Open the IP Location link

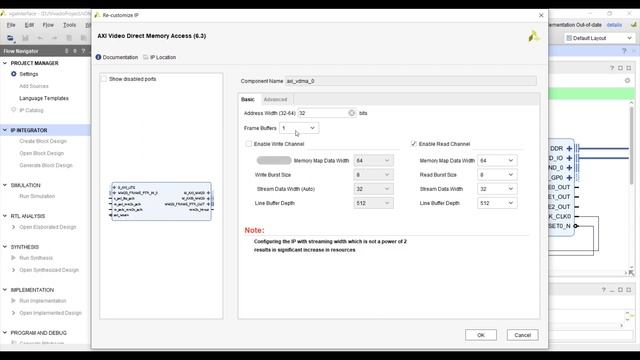163,57
